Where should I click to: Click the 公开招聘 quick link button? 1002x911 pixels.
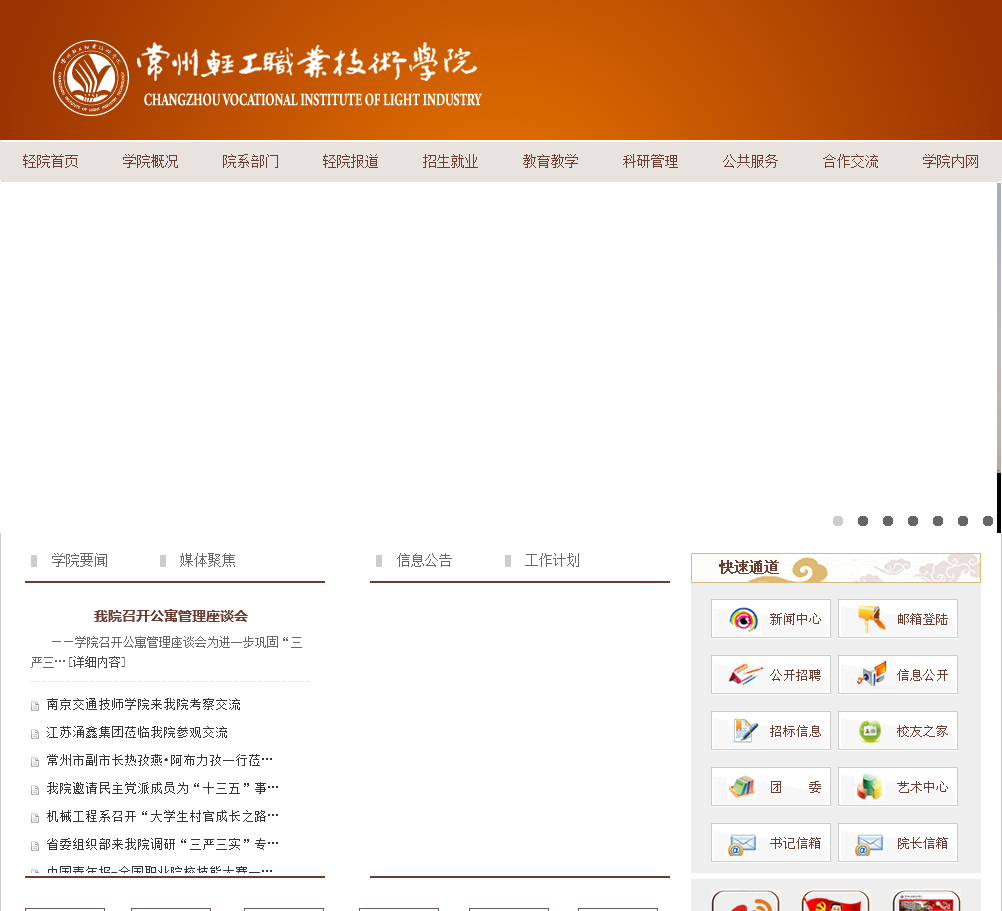click(771, 674)
